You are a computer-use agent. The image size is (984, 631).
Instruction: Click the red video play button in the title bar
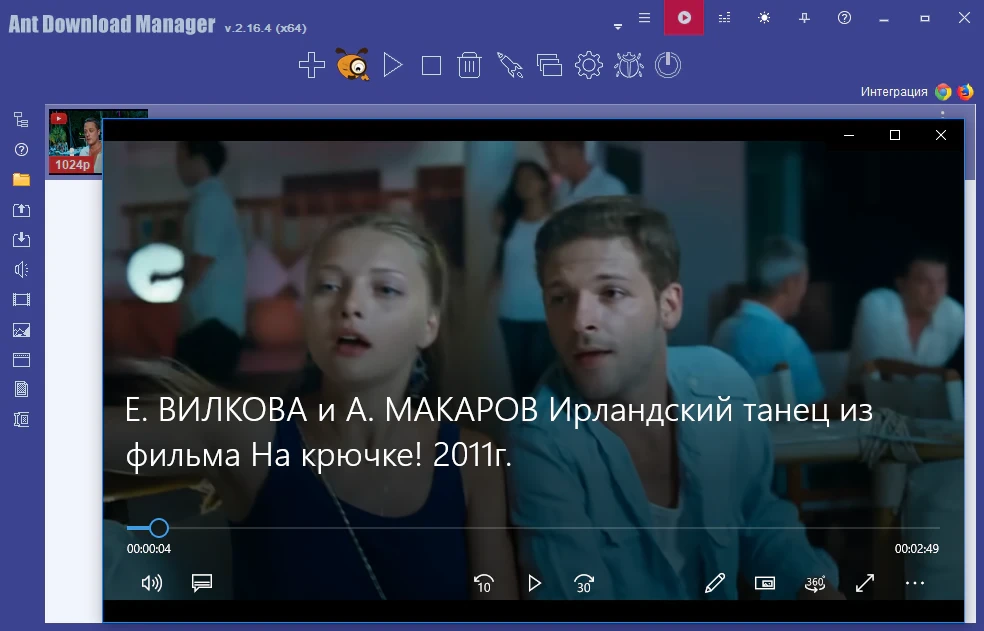pos(684,18)
